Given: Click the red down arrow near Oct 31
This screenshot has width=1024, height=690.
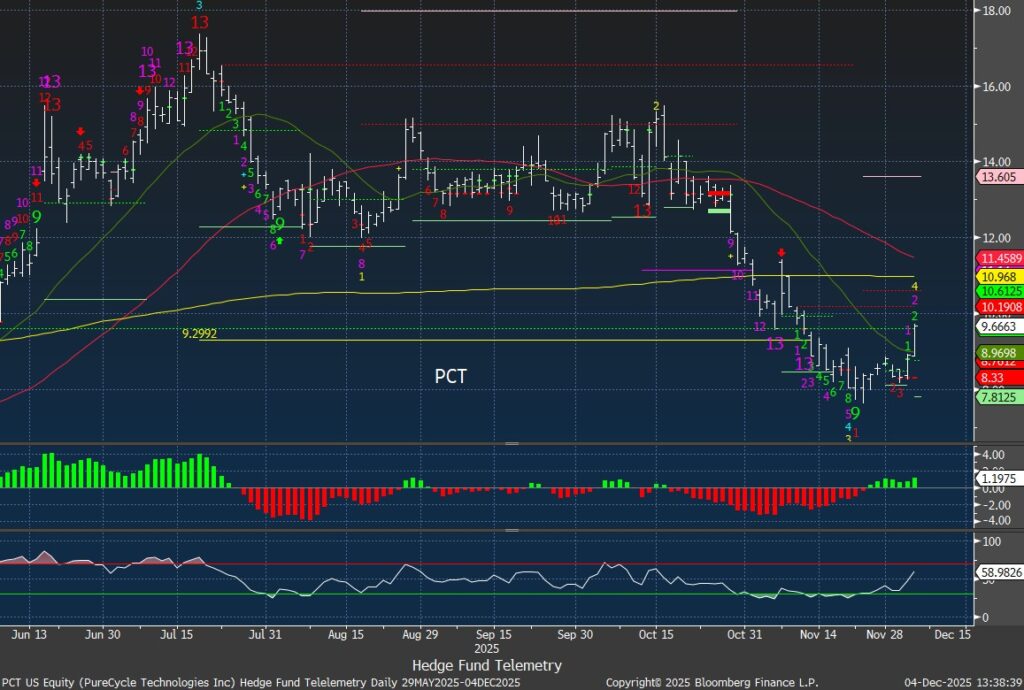Looking at the screenshot, I should click(x=782, y=253).
